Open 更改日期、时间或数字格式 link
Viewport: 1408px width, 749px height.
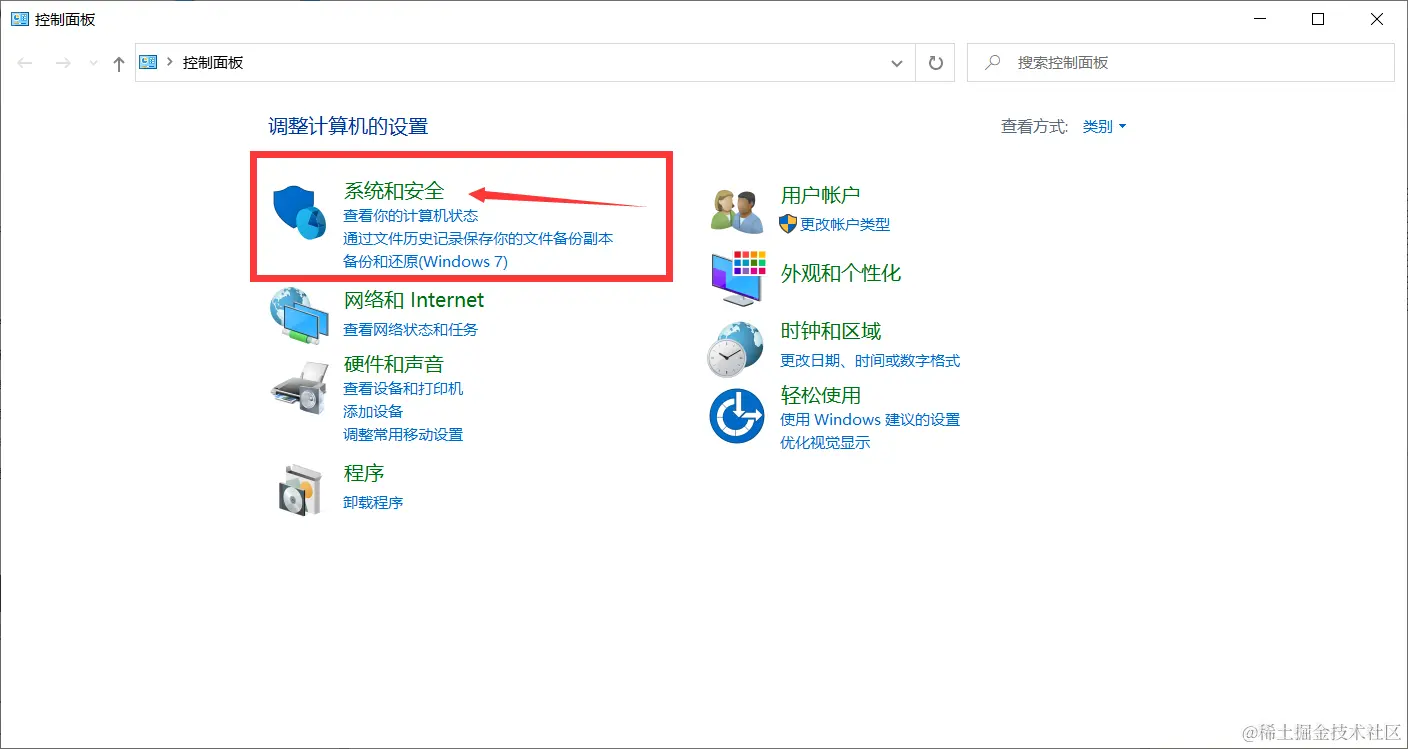[x=869, y=361]
